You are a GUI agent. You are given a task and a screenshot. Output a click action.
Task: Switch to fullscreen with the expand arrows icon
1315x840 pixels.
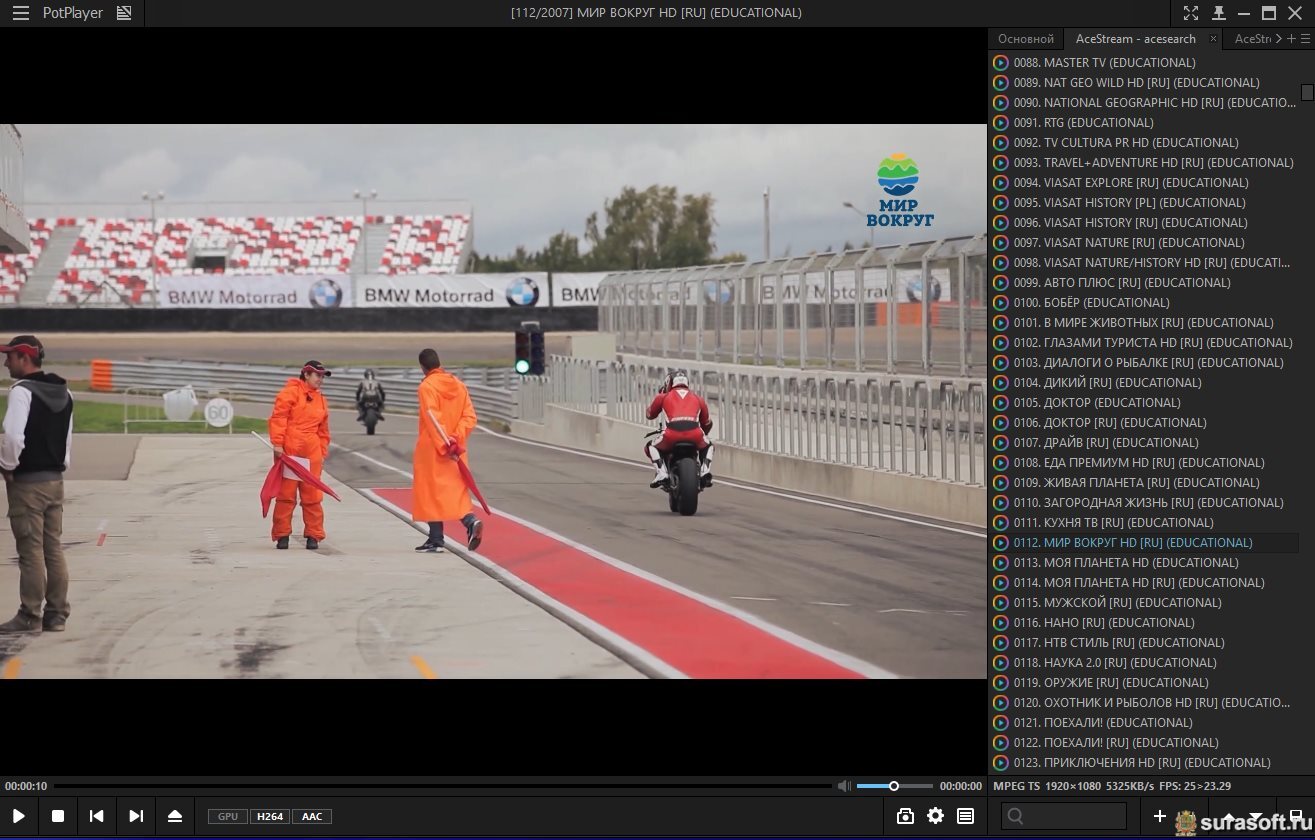click(x=1191, y=13)
